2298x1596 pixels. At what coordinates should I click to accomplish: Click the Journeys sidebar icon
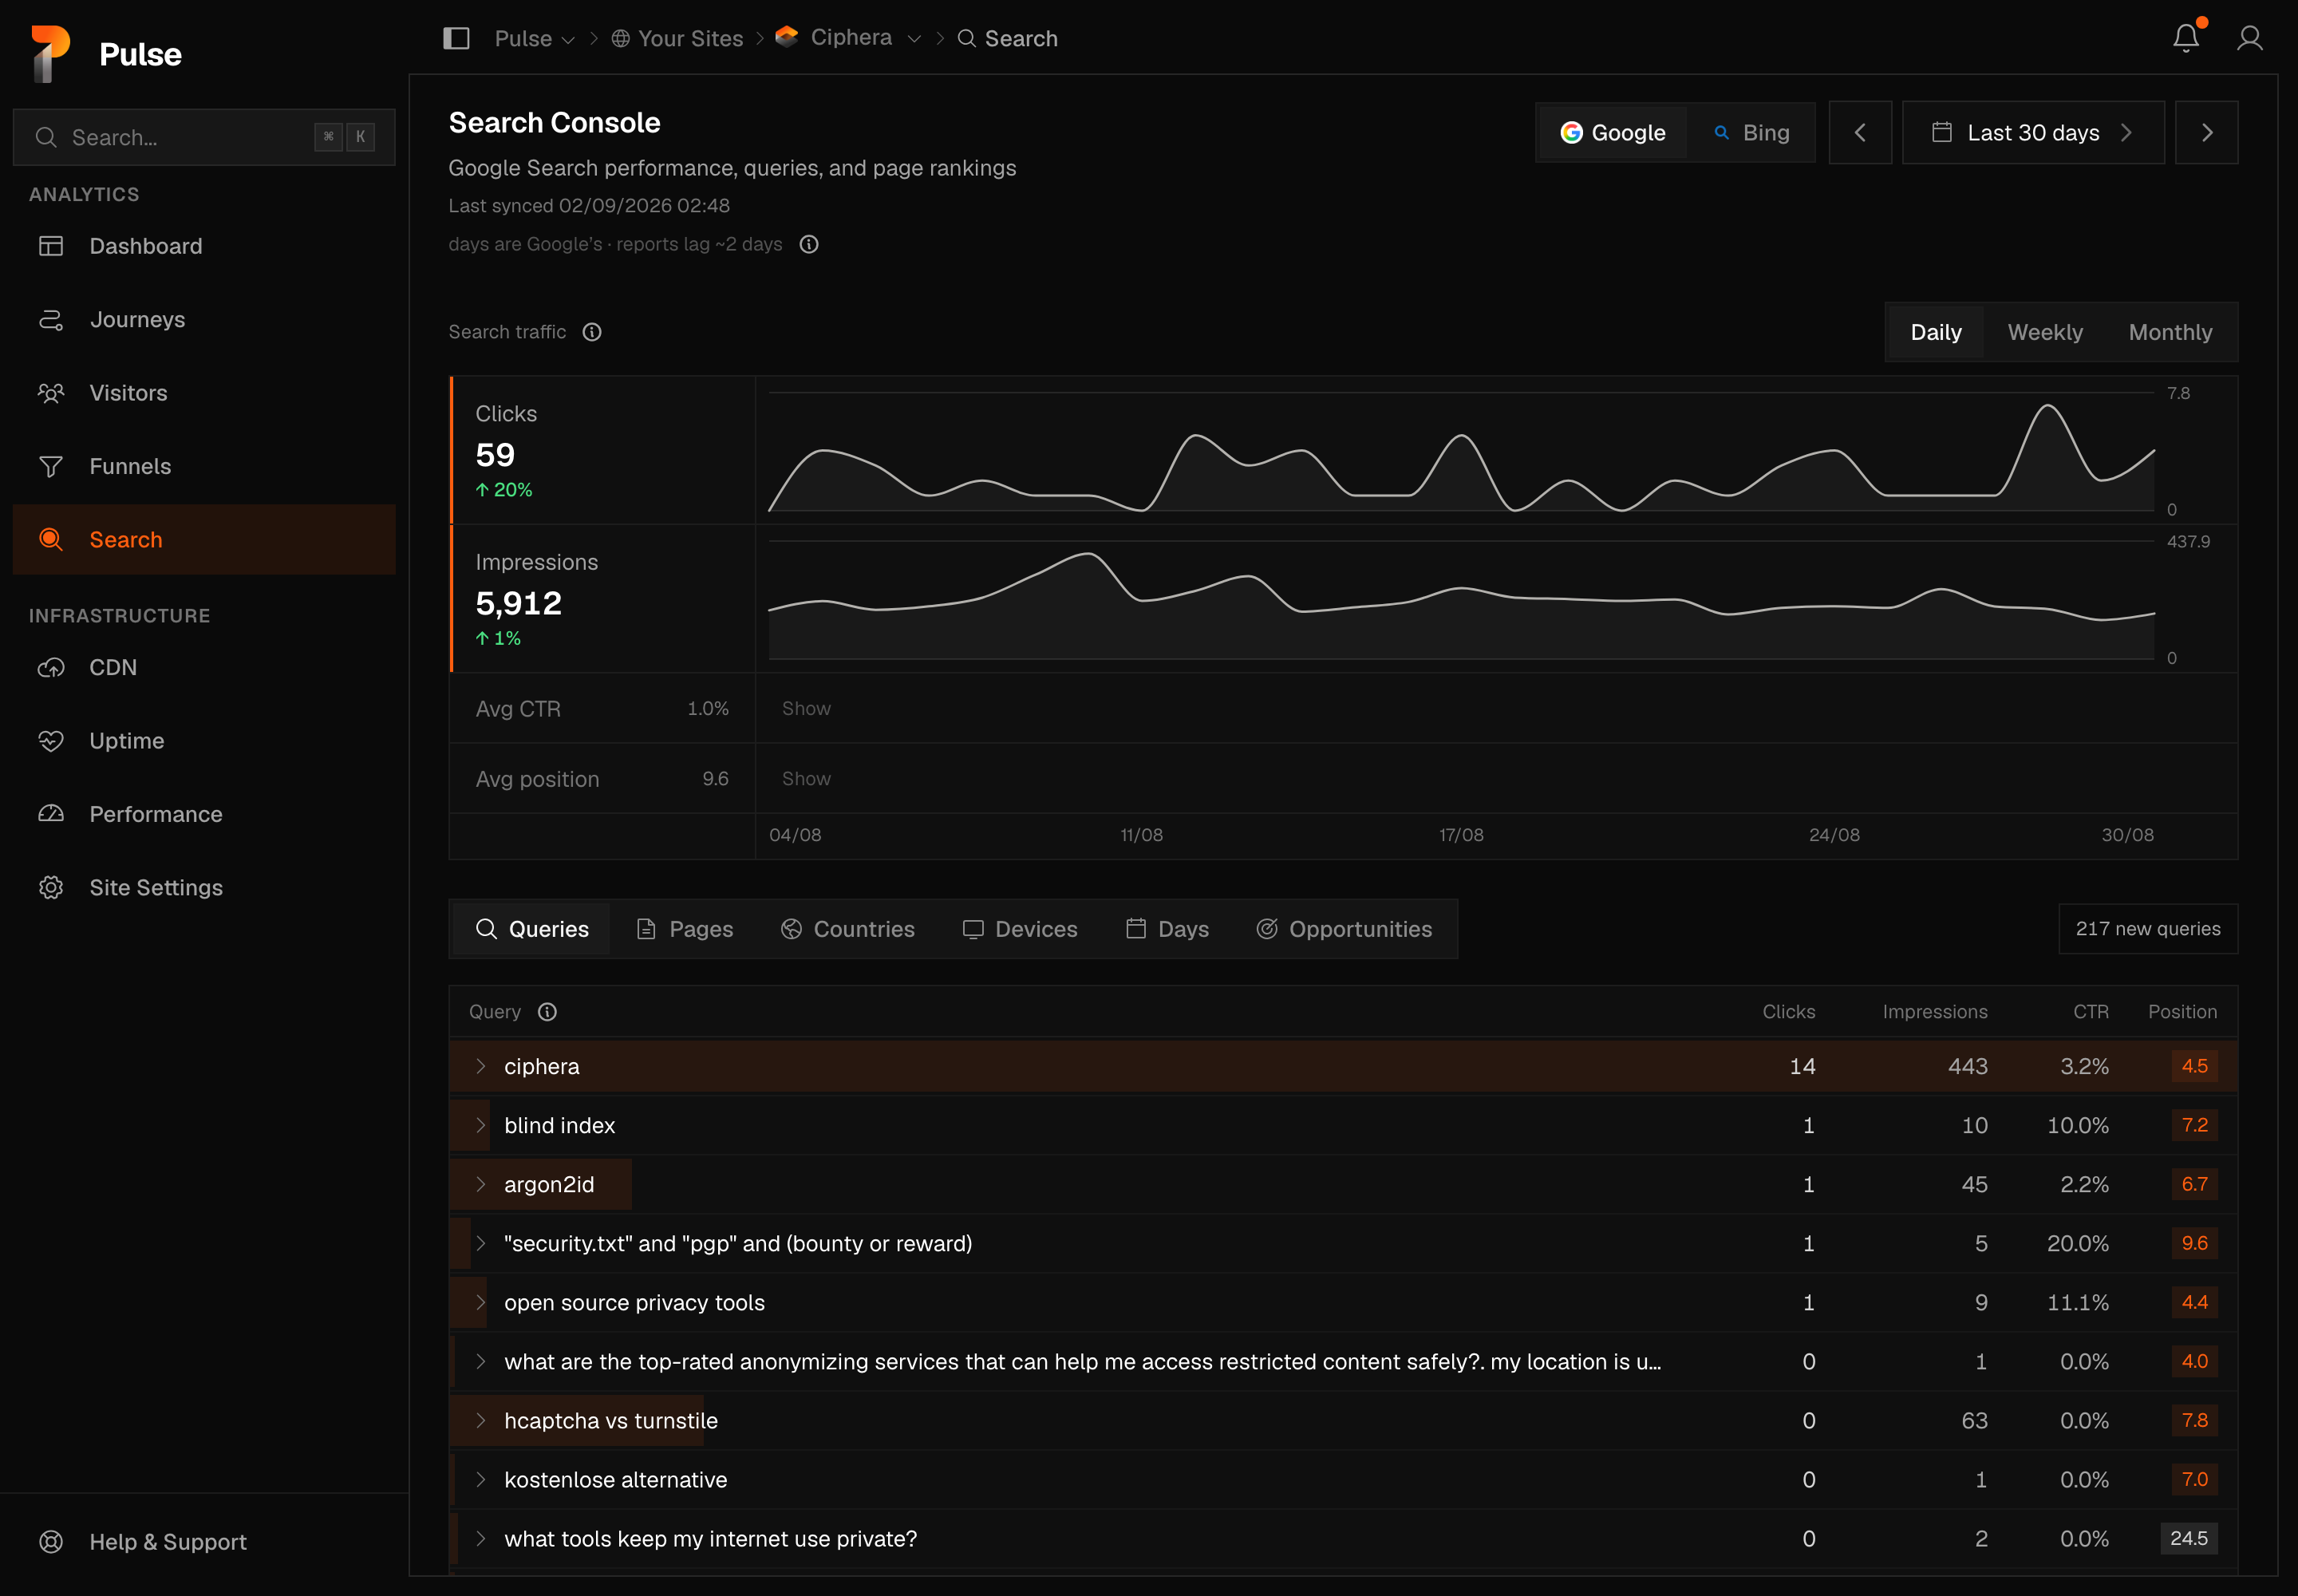51,319
